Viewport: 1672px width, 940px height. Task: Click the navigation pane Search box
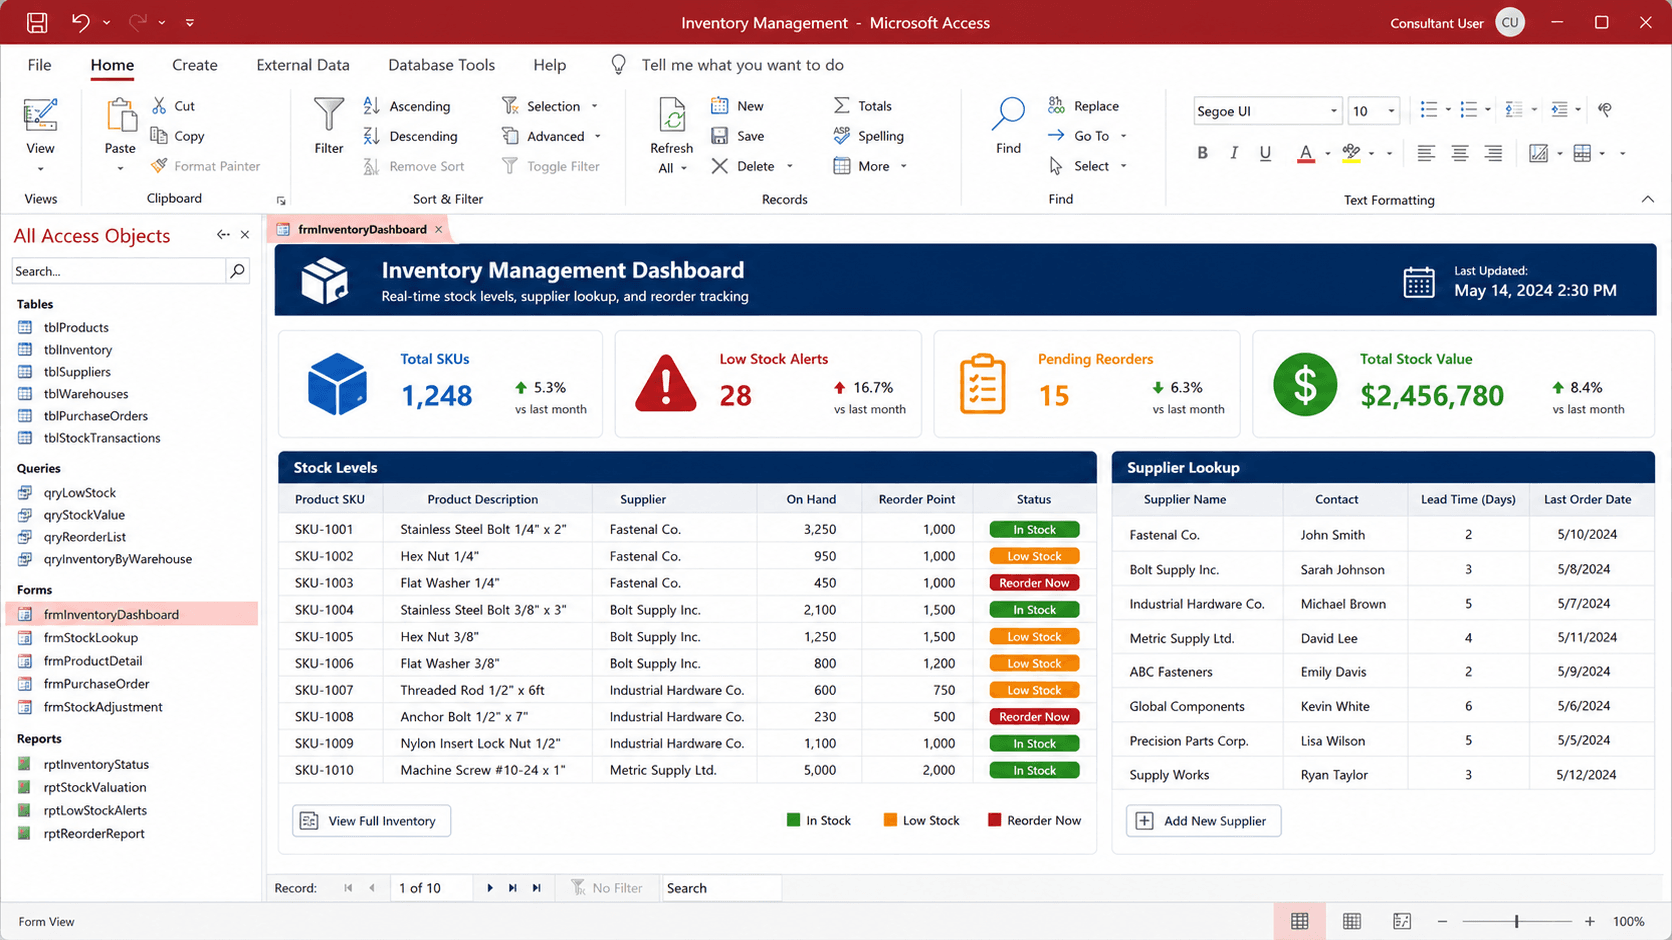[x=118, y=271]
